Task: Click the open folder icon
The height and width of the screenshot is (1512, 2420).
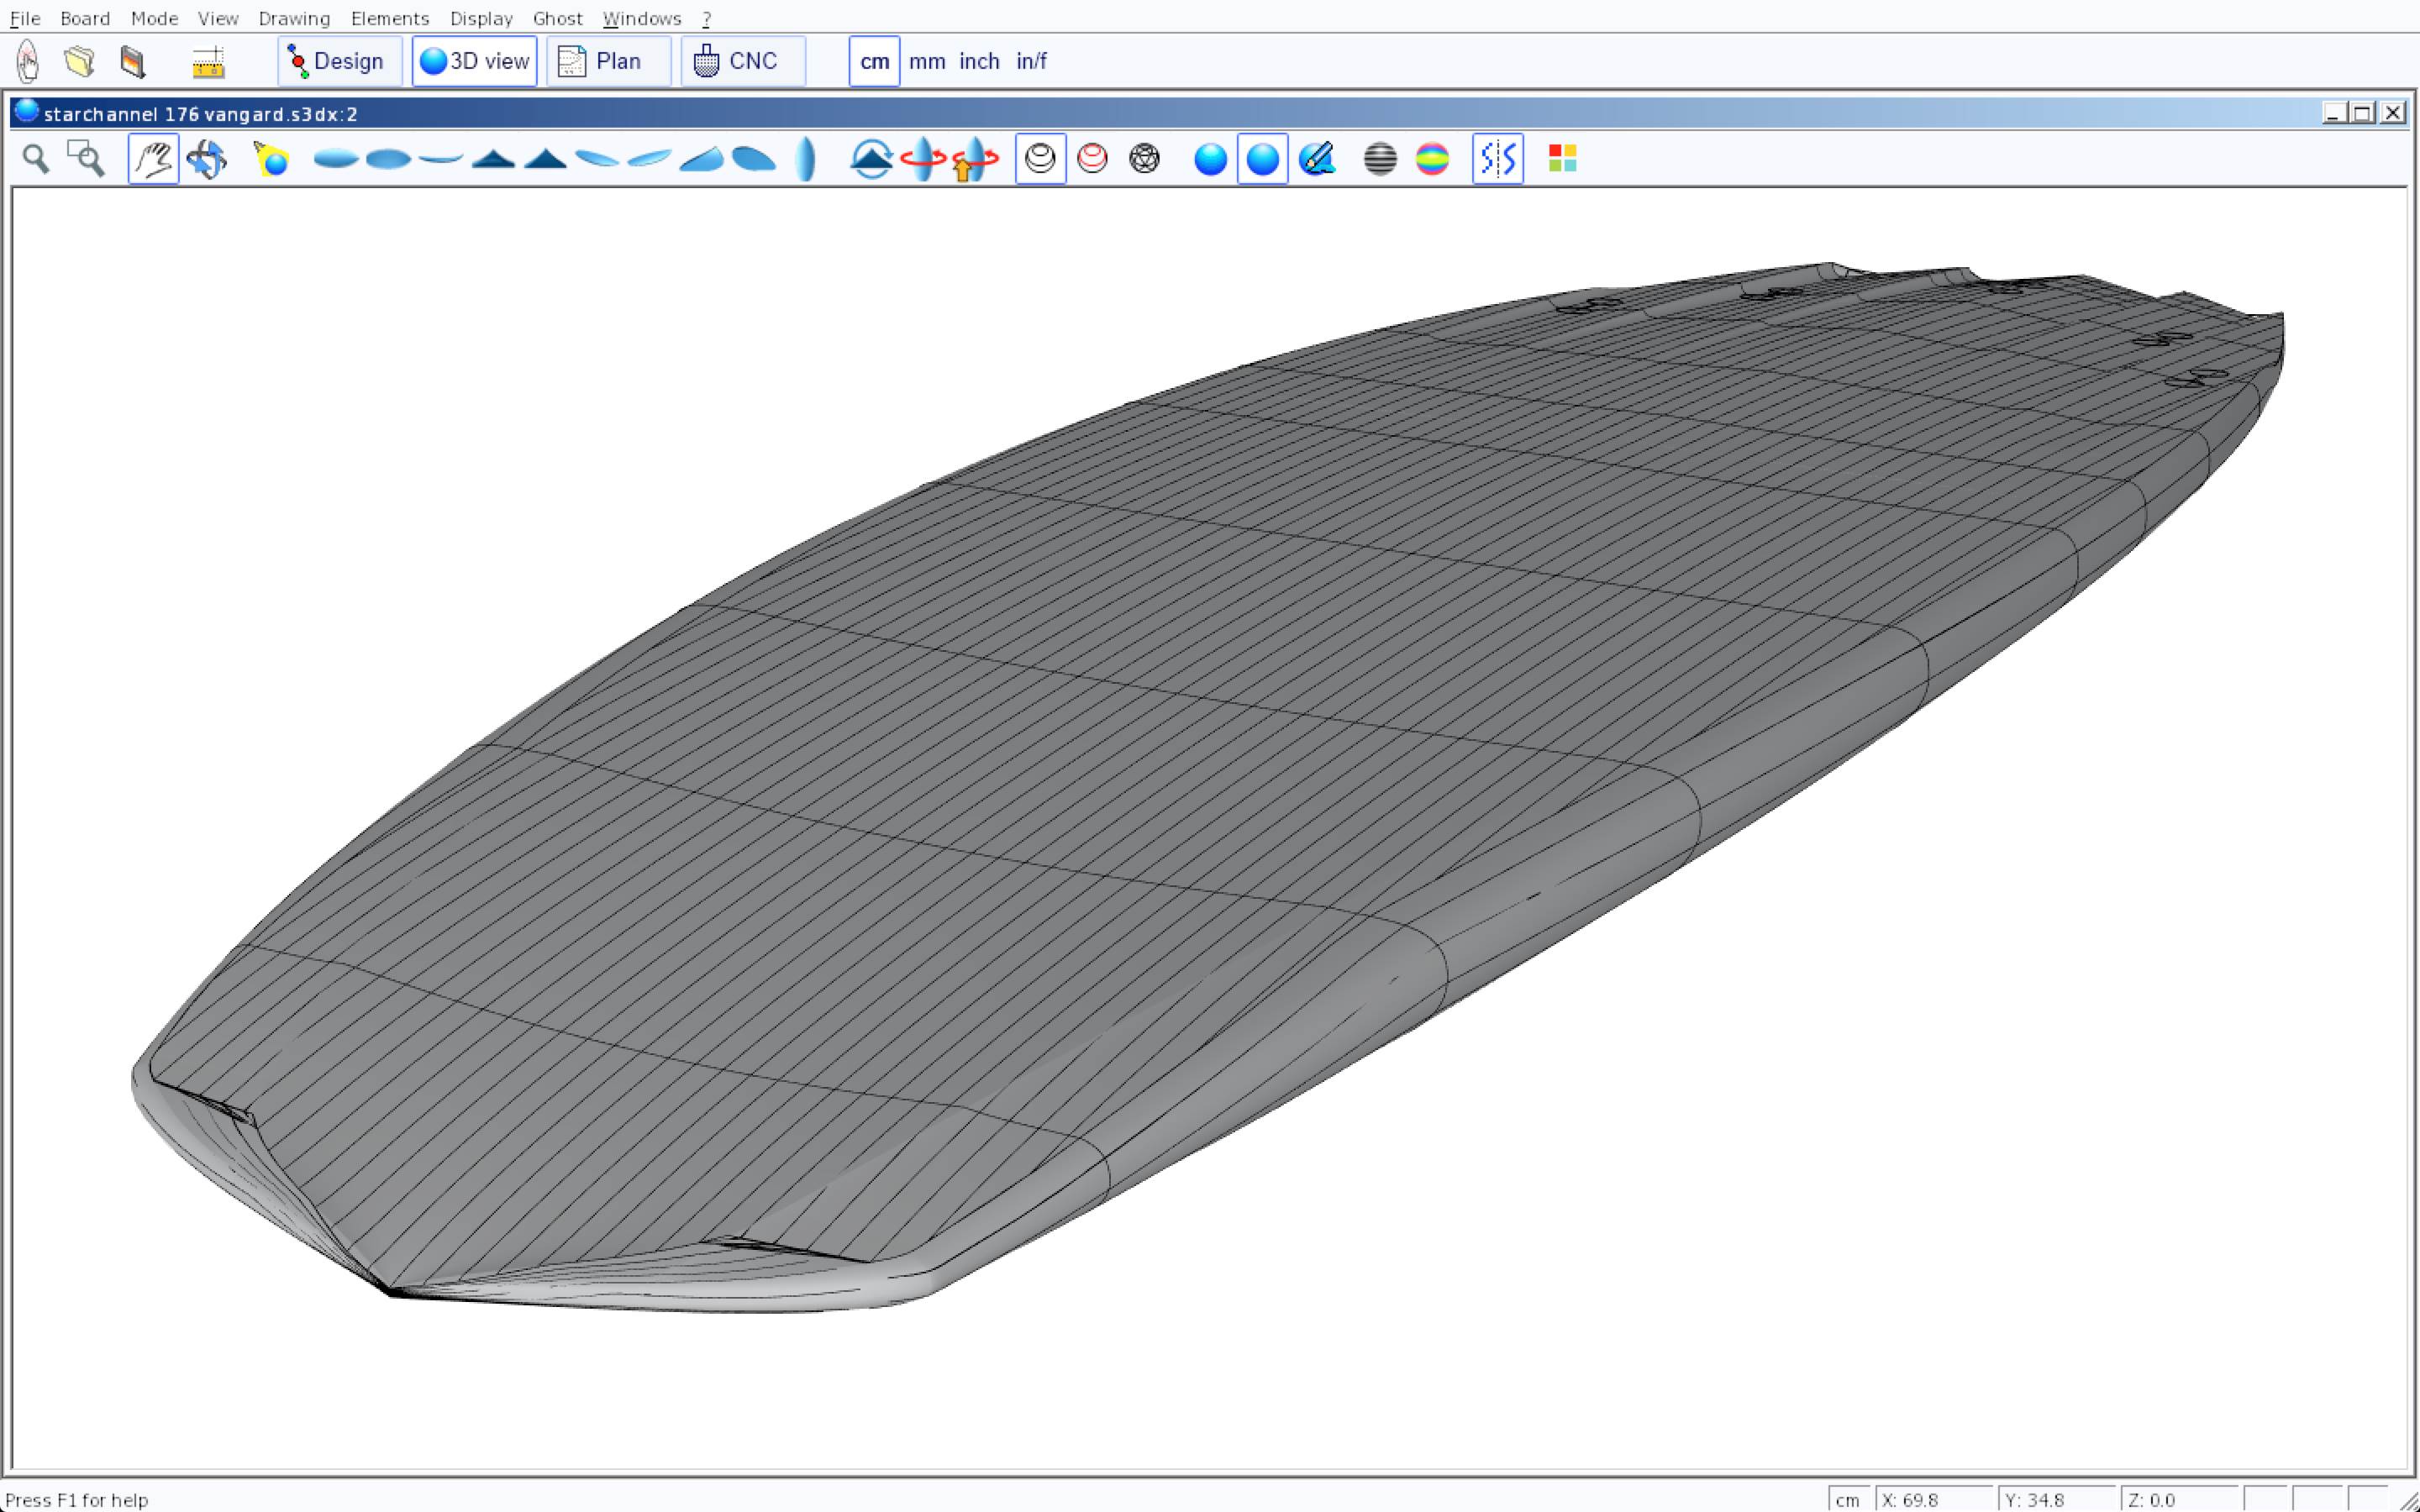Action: (x=79, y=62)
